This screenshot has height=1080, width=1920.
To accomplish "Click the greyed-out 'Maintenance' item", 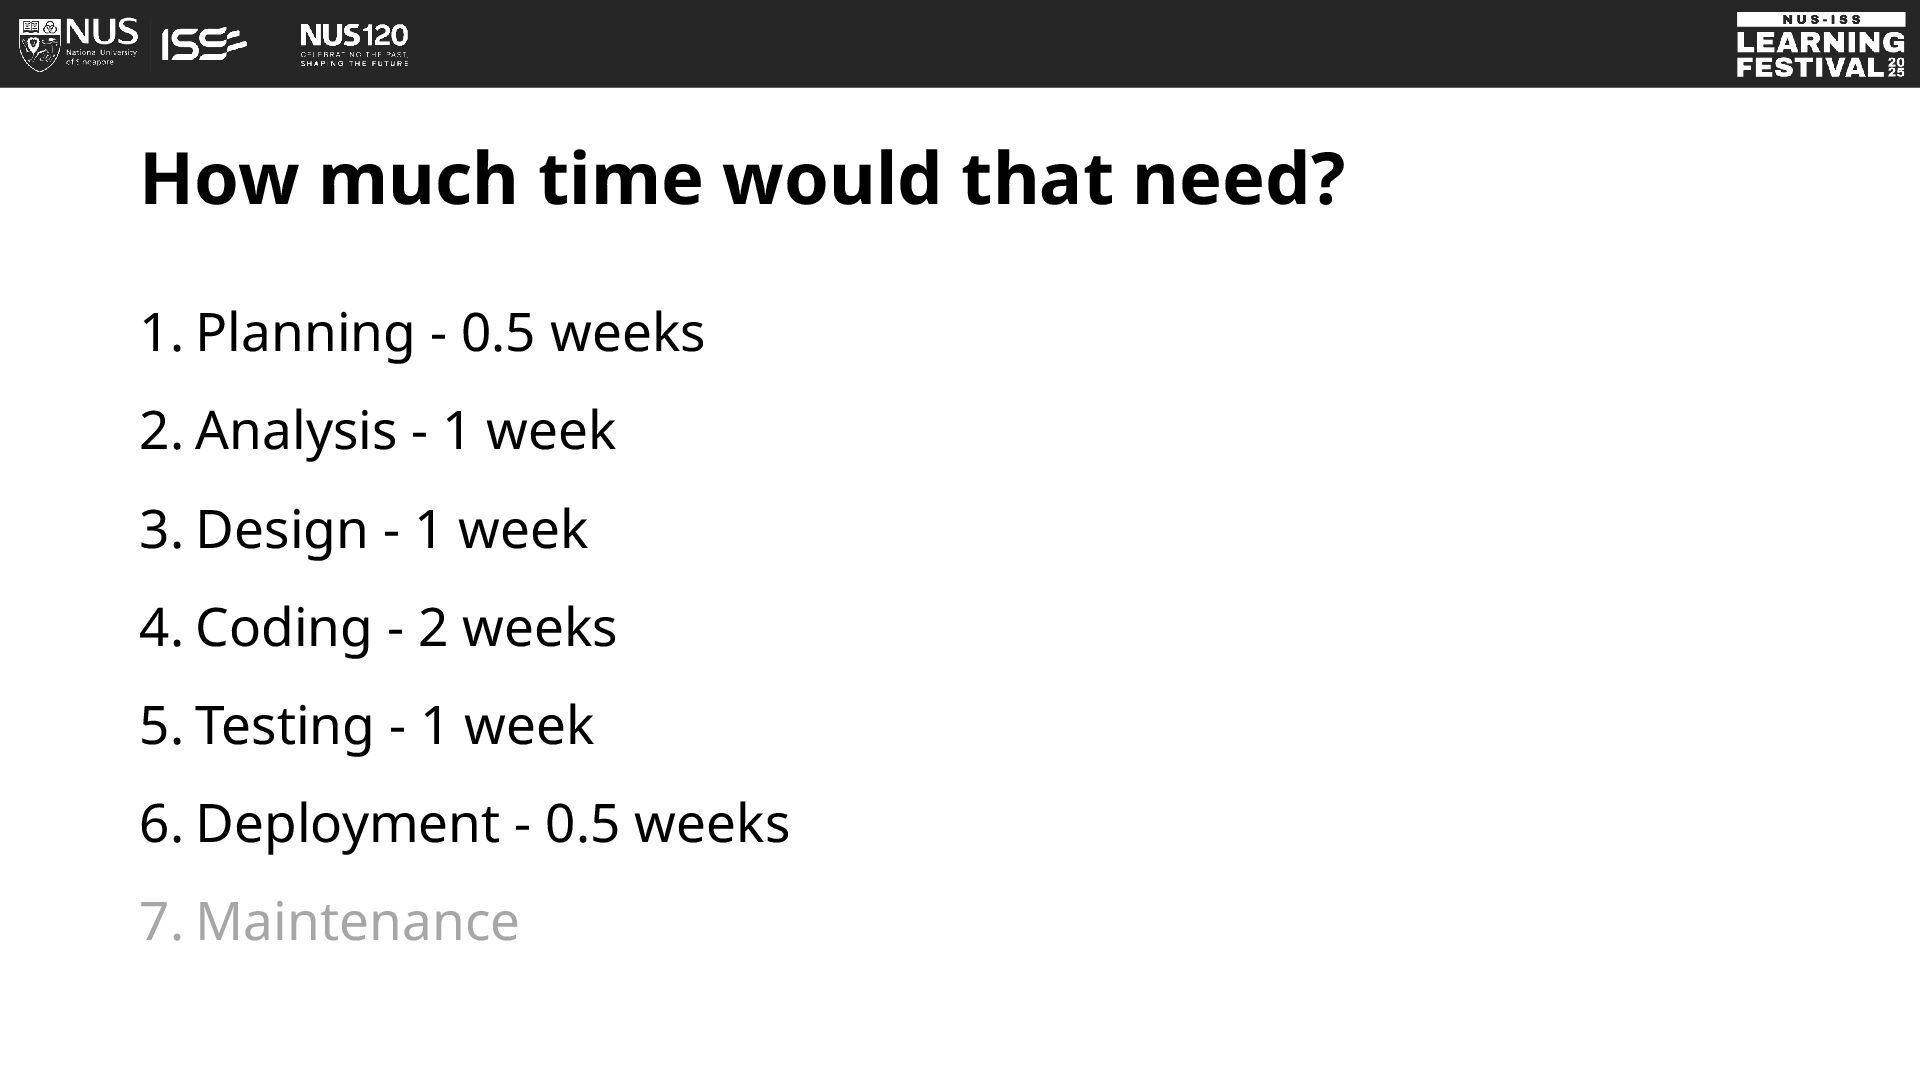I will point(357,921).
